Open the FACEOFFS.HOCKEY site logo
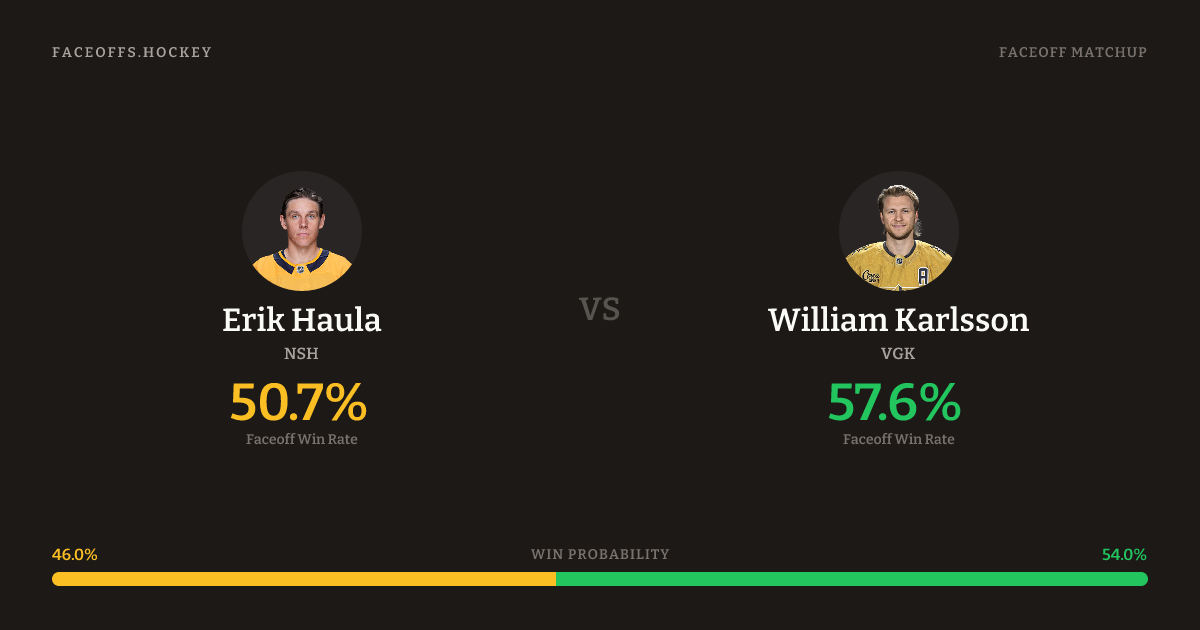 132,52
